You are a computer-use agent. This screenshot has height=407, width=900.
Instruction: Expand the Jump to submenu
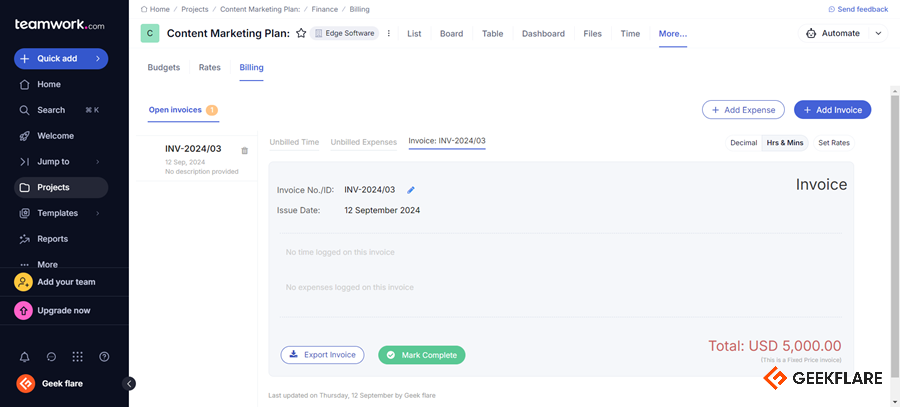(97, 162)
